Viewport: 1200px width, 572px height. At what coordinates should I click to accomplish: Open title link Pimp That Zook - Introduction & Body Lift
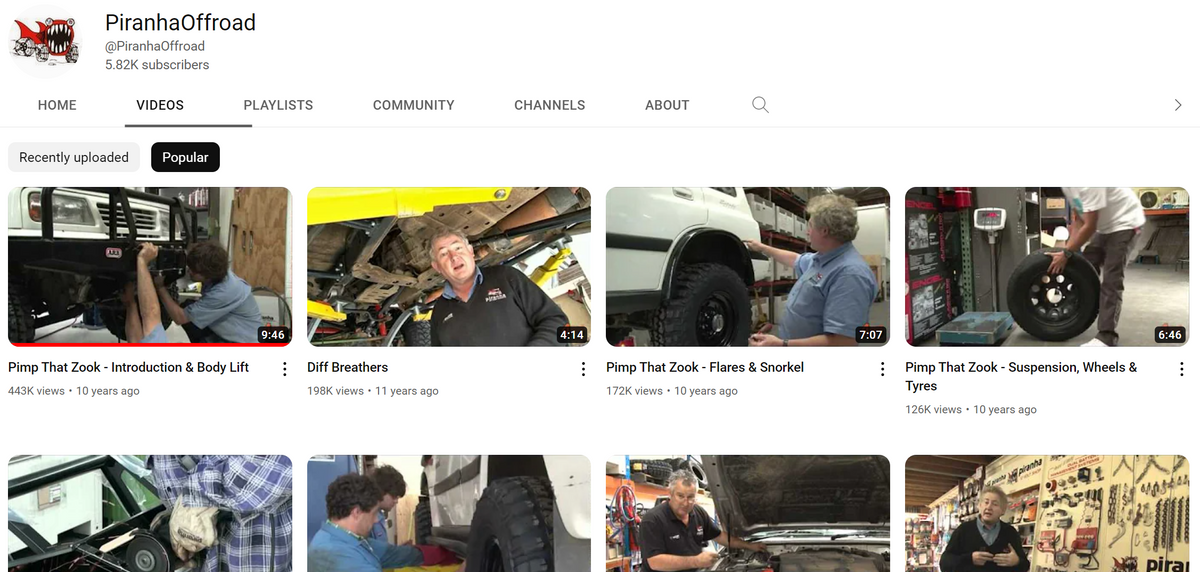(129, 367)
